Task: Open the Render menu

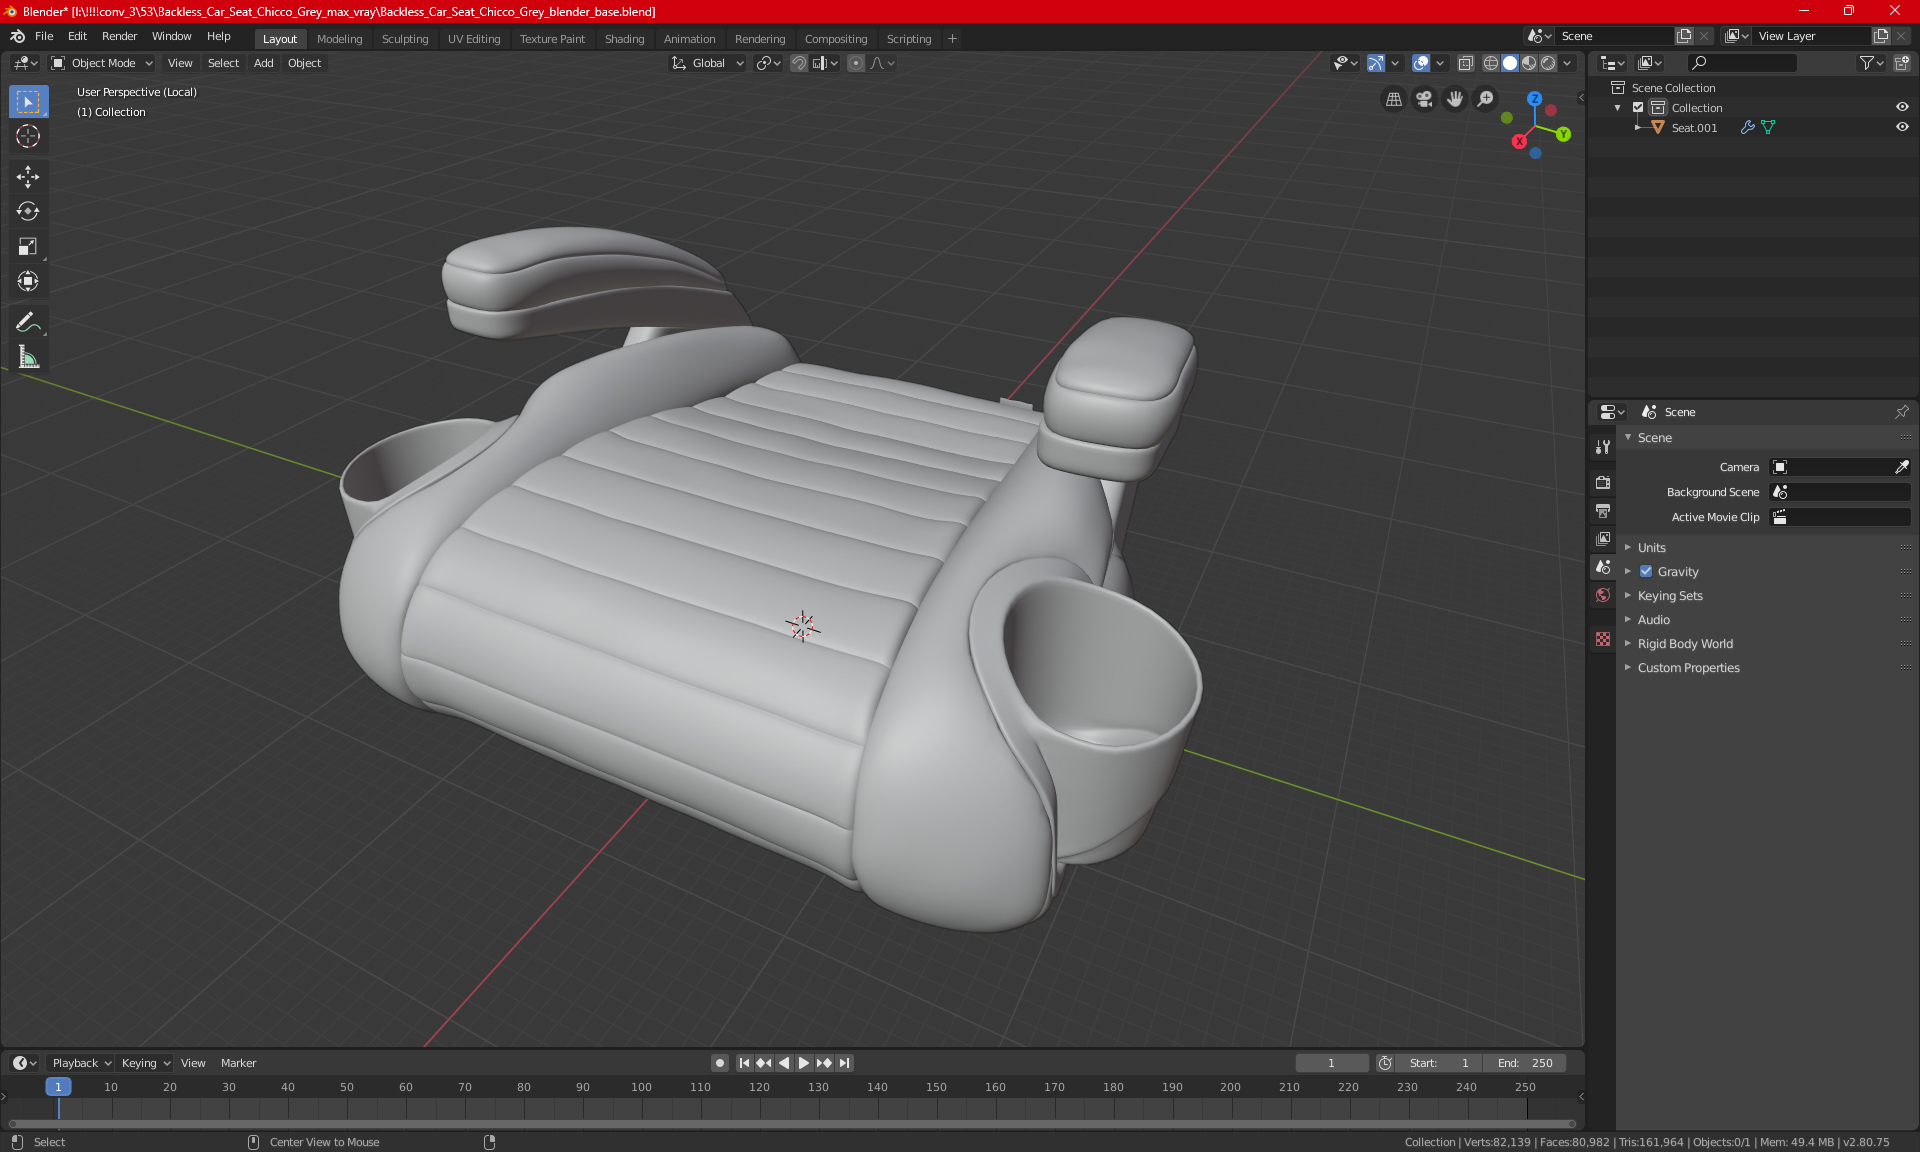Action: [x=119, y=36]
